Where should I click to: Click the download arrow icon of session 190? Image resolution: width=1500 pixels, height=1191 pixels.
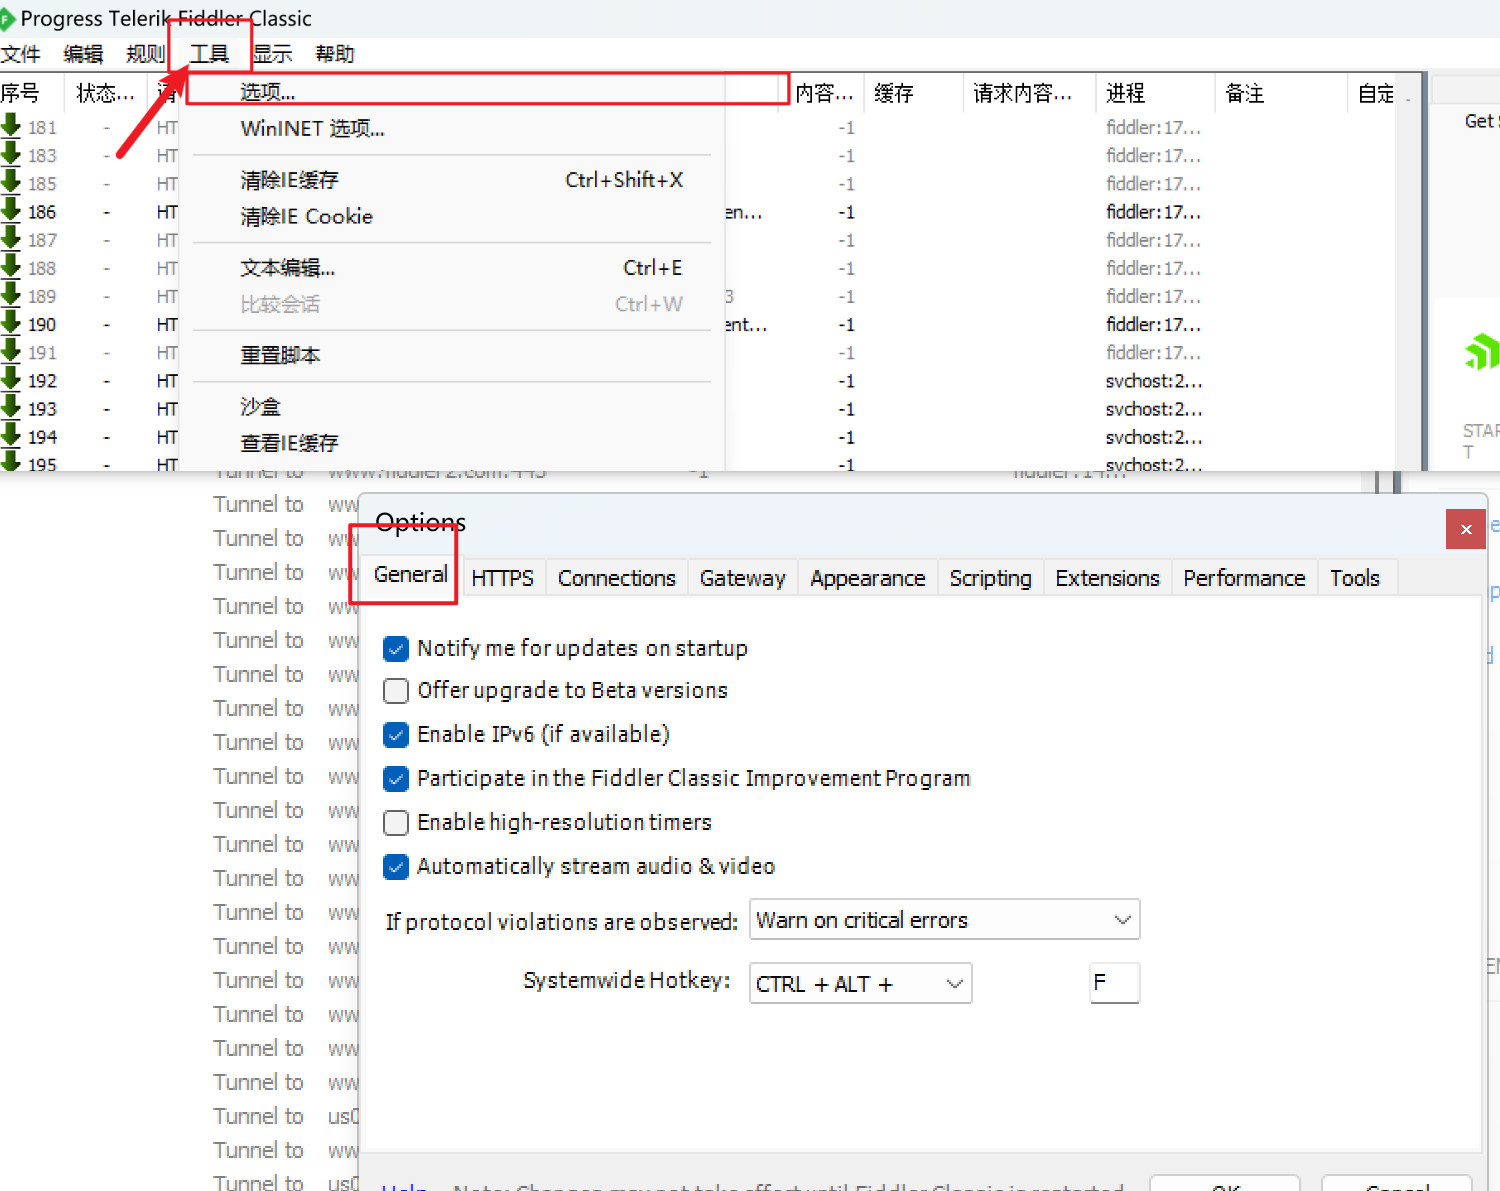pyautogui.click(x=11, y=323)
